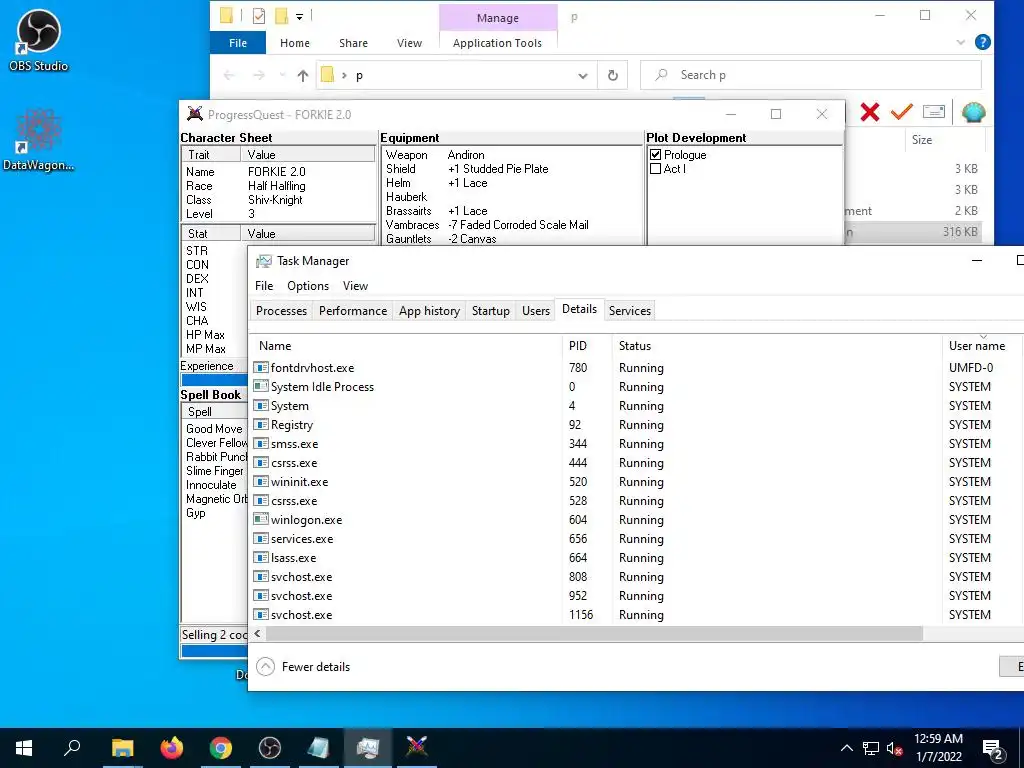Viewport: 1024px width, 768px height.
Task: Open taskbar search magnifier
Action: [x=72, y=747]
